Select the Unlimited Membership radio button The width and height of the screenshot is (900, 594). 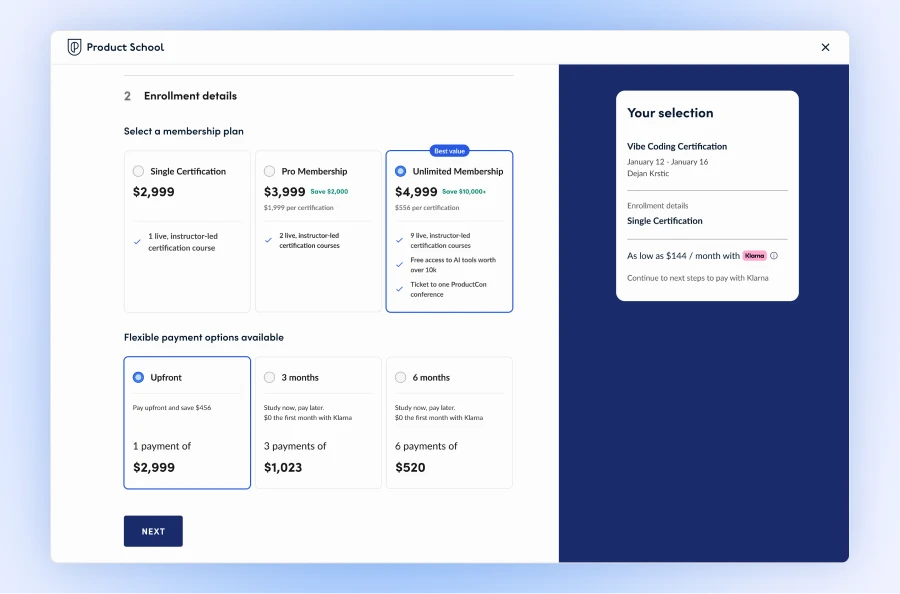tap(401, 171)
